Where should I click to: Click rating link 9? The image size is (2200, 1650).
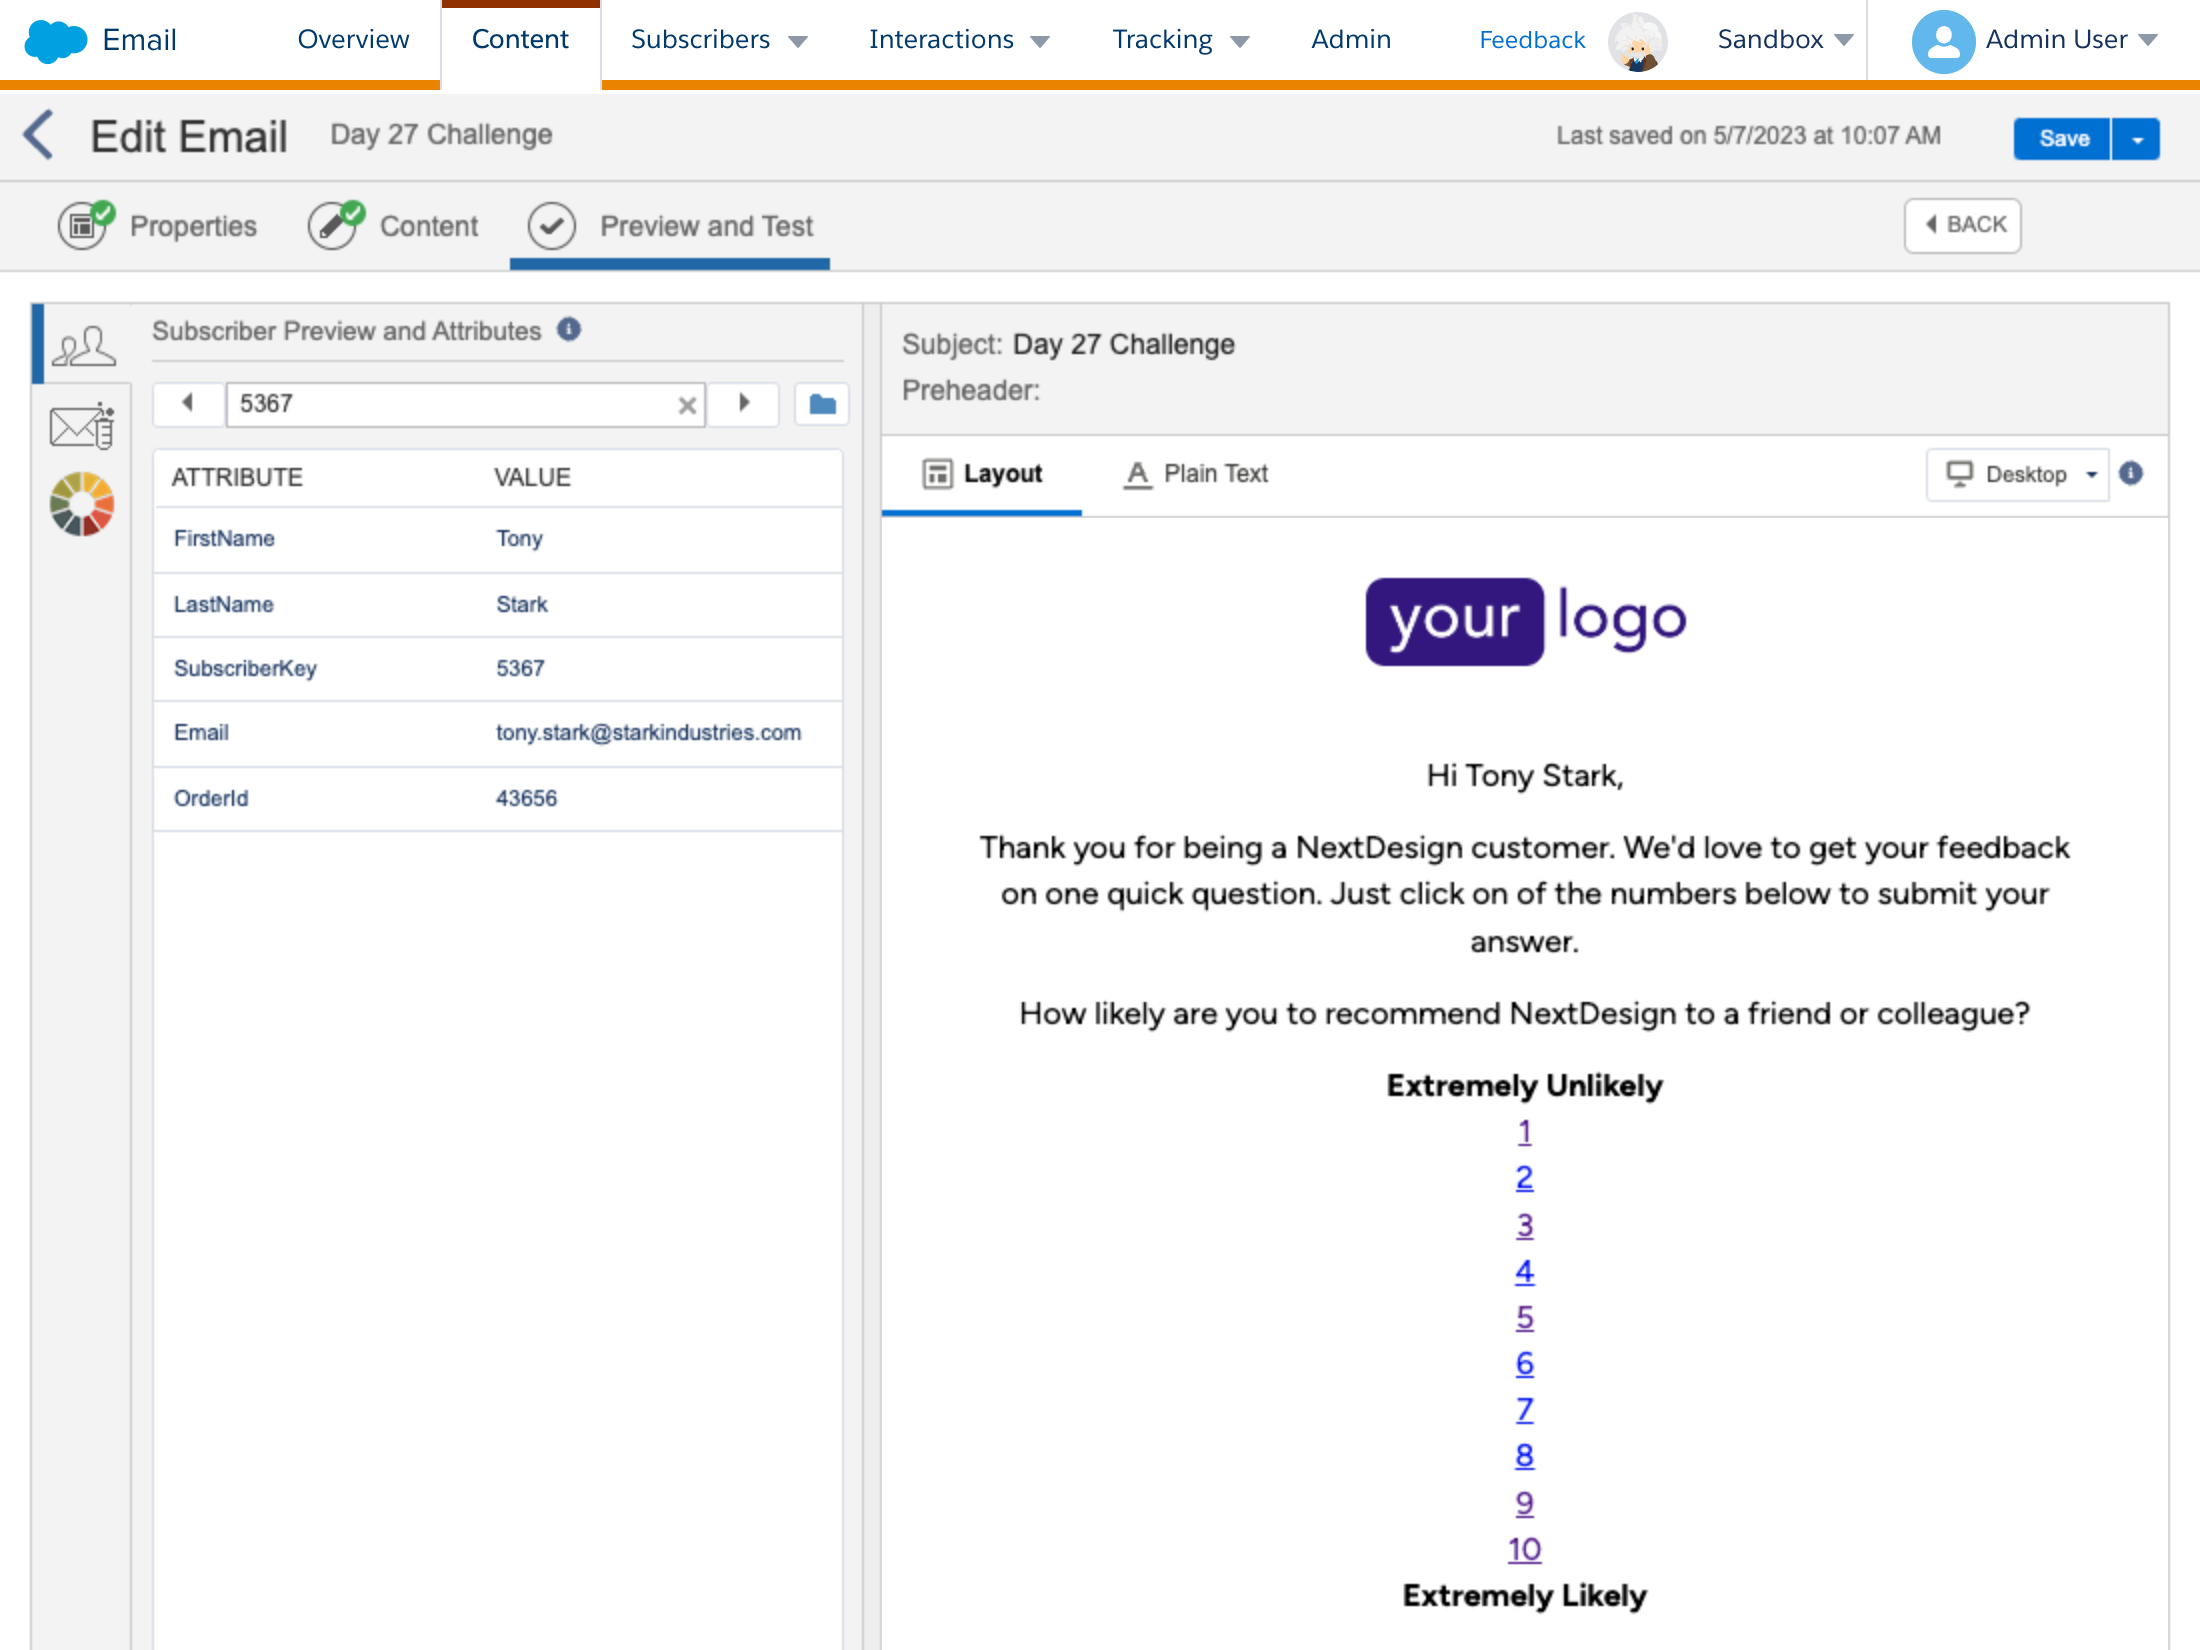[x=1524, y=1503]
